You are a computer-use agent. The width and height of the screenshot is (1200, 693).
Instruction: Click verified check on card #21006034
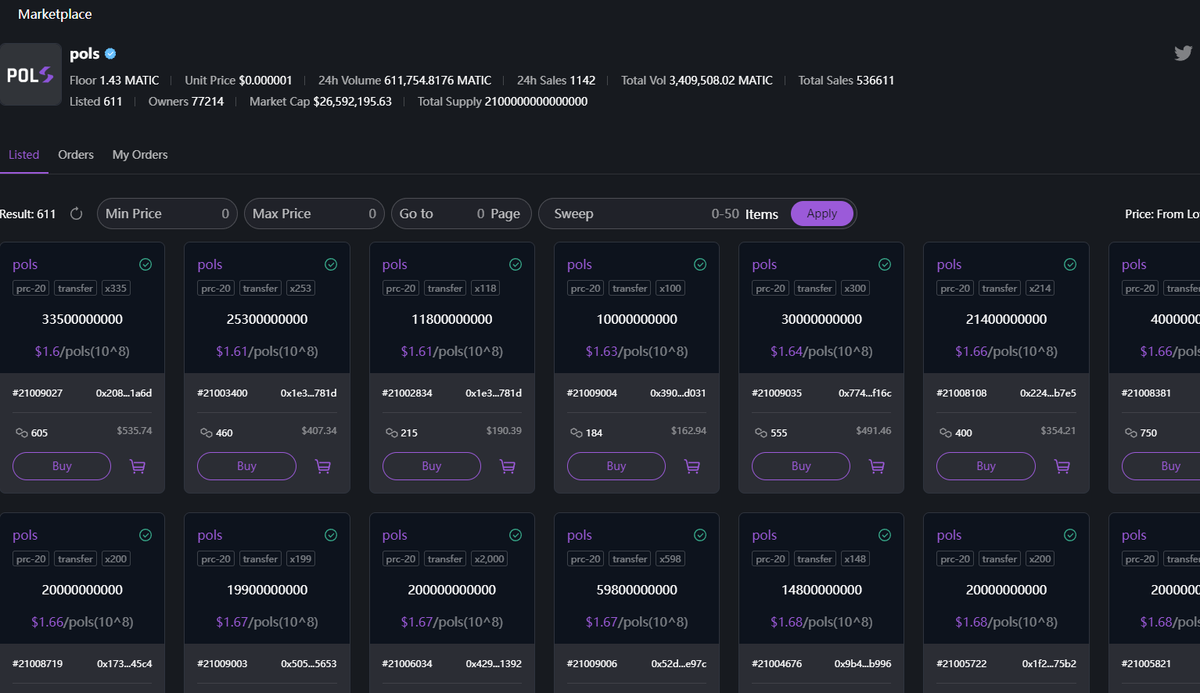click(x=516, y=535)
